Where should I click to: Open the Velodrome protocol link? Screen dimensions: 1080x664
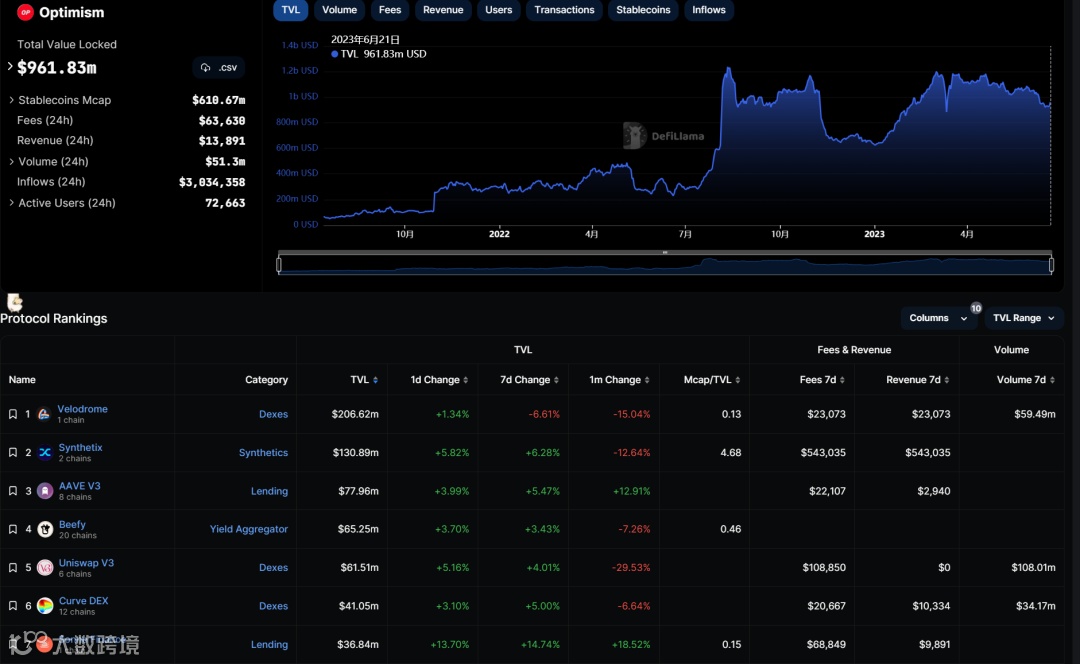[x=82, y=408]
